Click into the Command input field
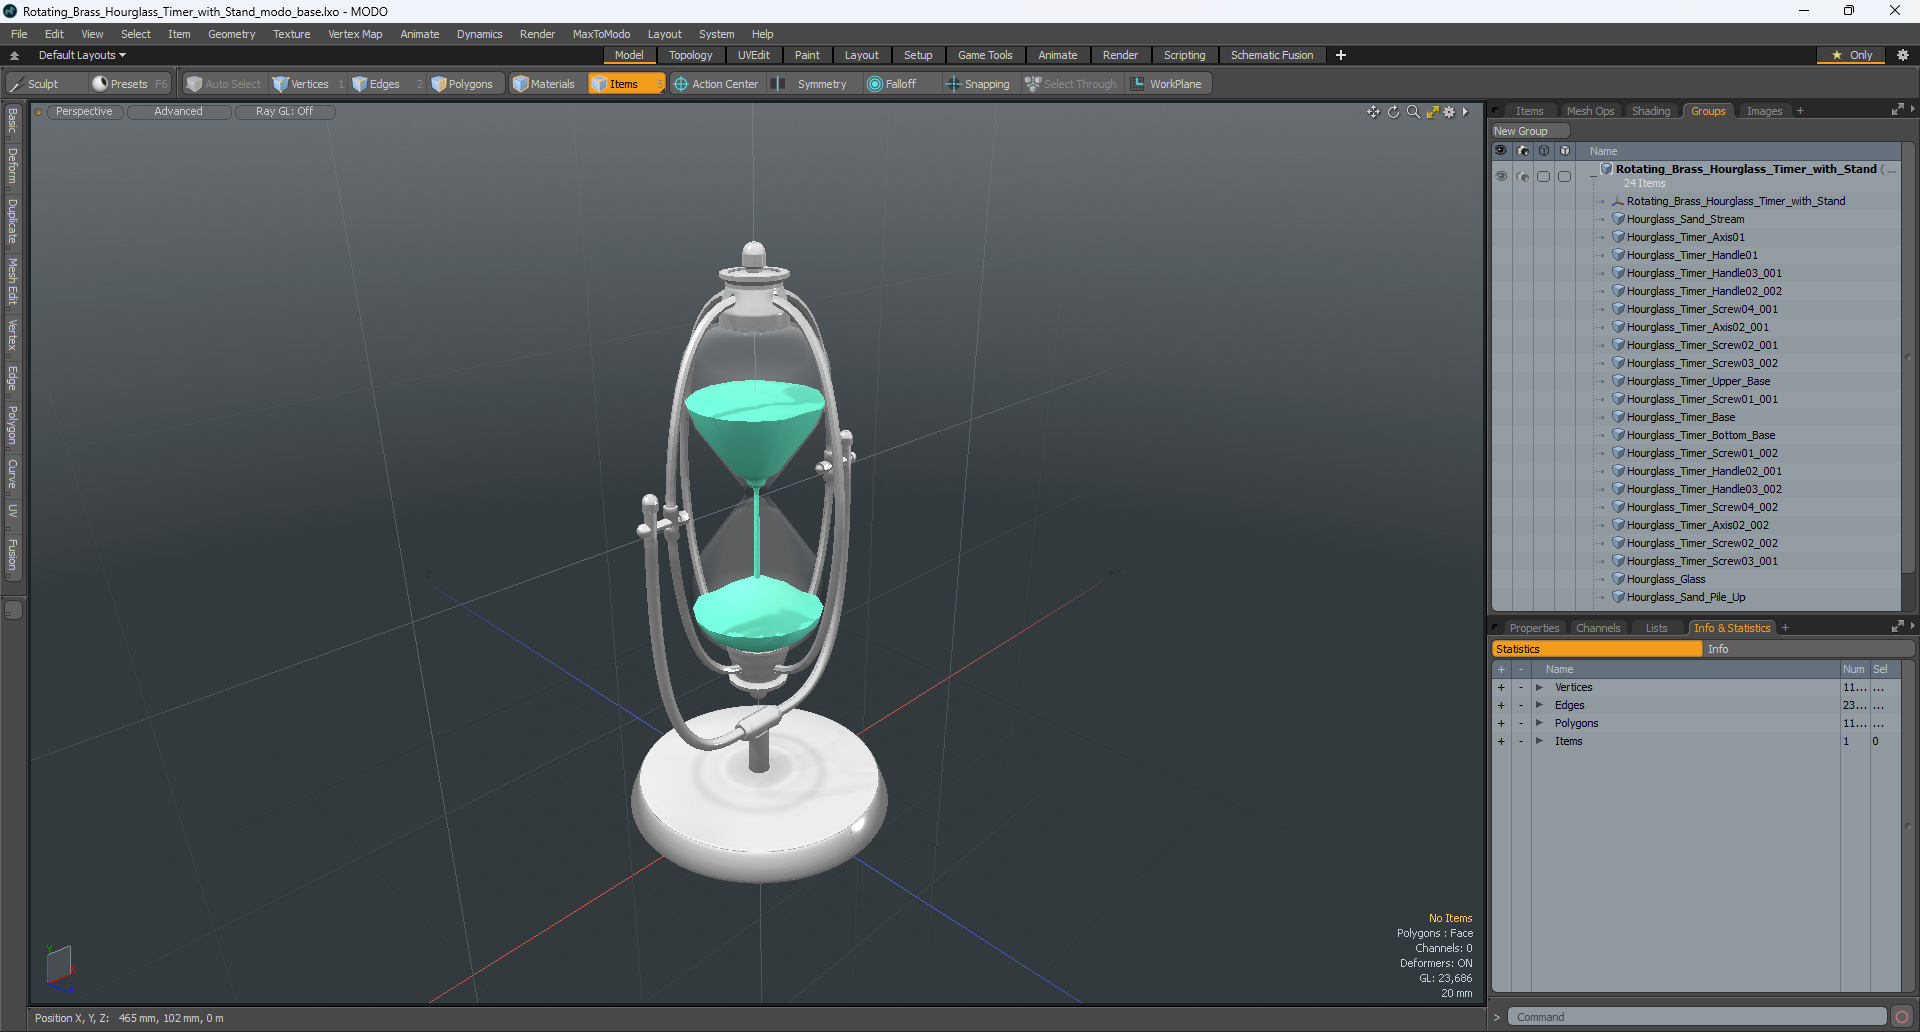This screenshot has height=1032, width=1920. pyautogui.click(x=1697, y=1017)
